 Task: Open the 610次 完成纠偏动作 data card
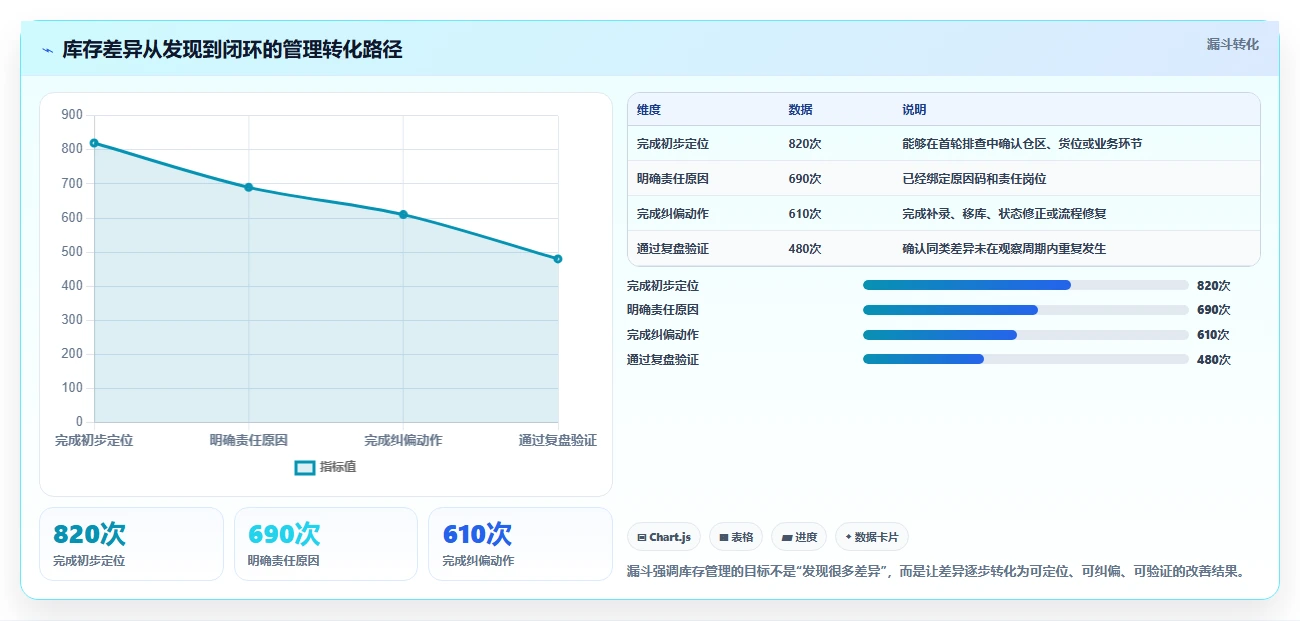[x=520, y=544]
